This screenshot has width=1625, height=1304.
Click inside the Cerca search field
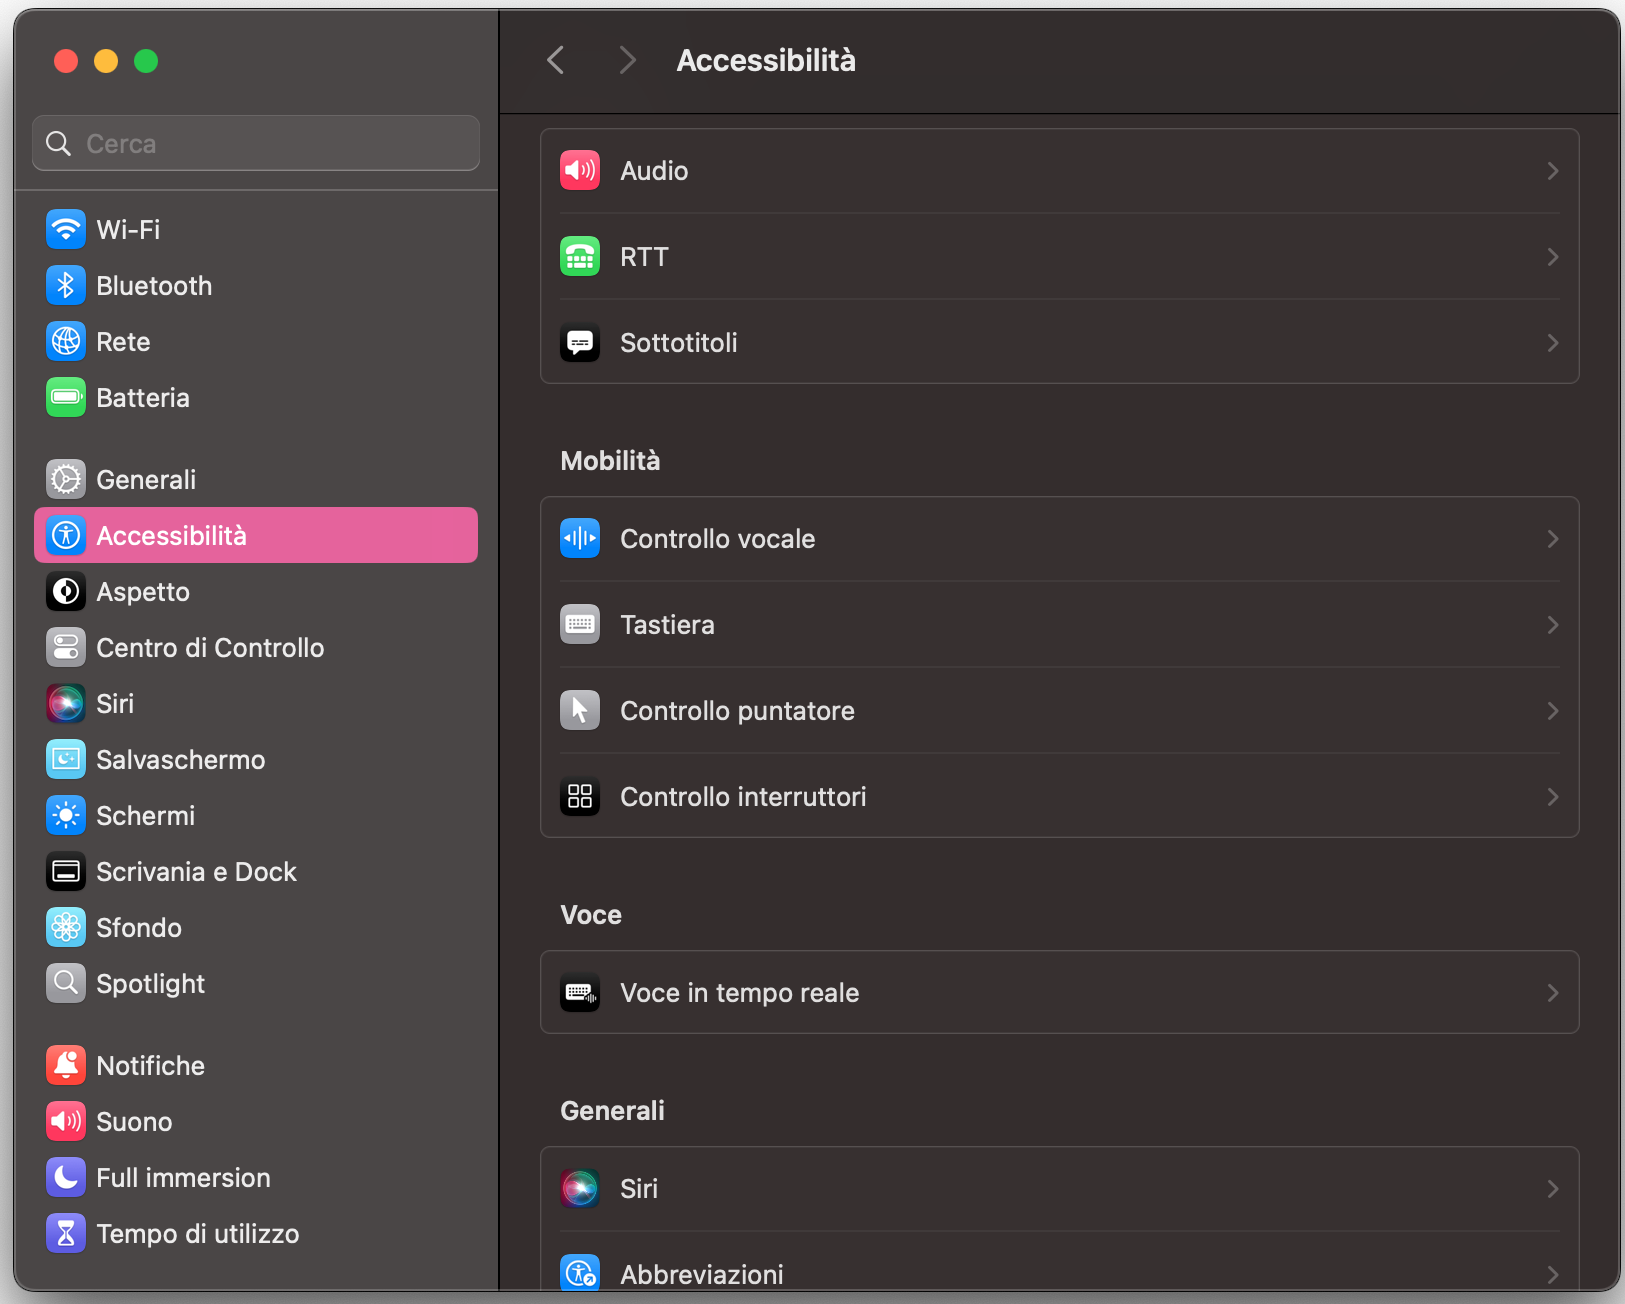pyautogui.click(x=255, y=143)
